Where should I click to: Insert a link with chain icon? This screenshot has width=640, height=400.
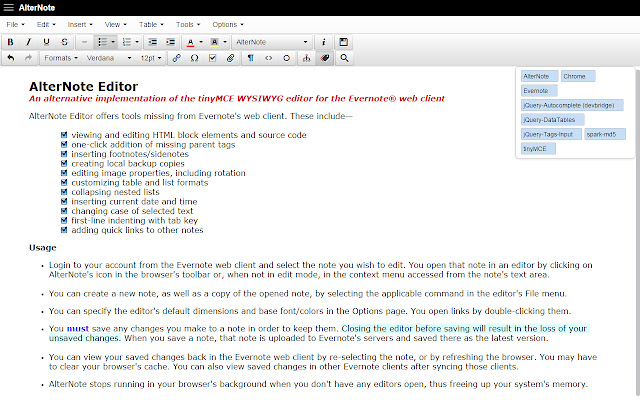[176, 58]
